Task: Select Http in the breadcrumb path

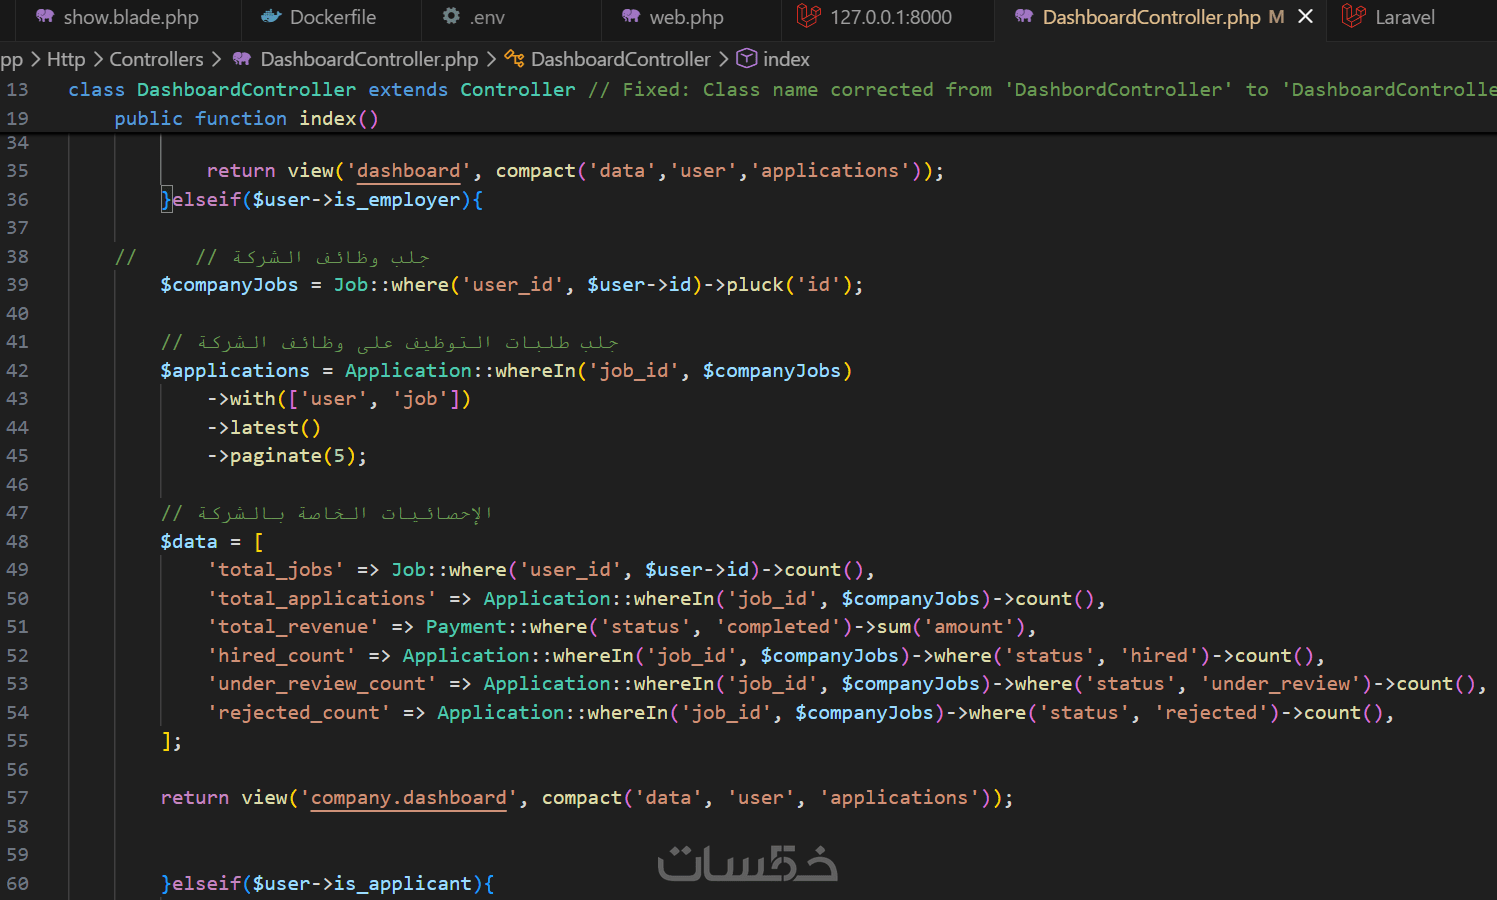Action: tap(66, 59)
